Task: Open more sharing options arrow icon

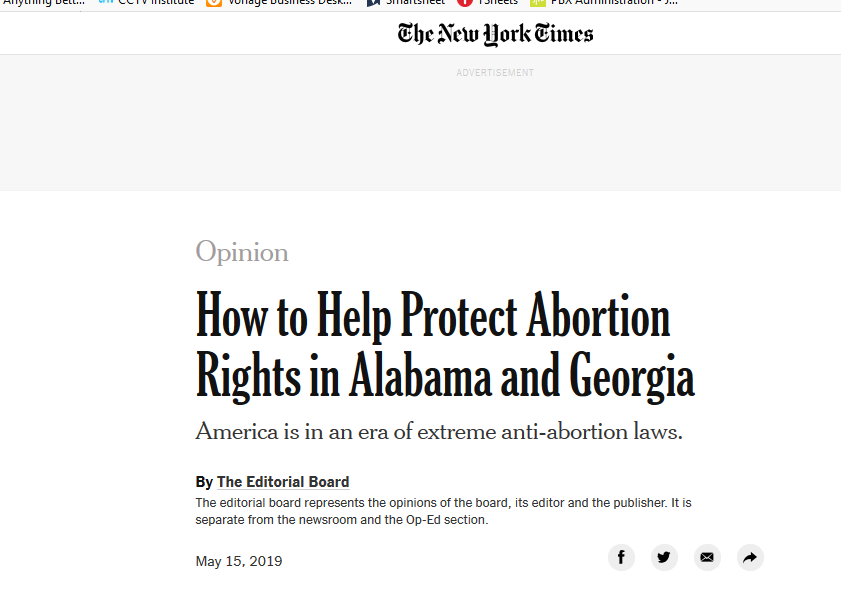Action: pos(750,557)
